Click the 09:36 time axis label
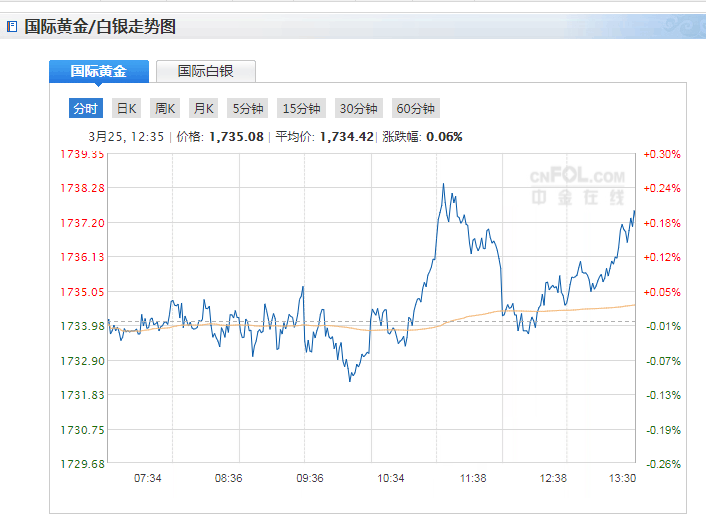 coord(310,478)
